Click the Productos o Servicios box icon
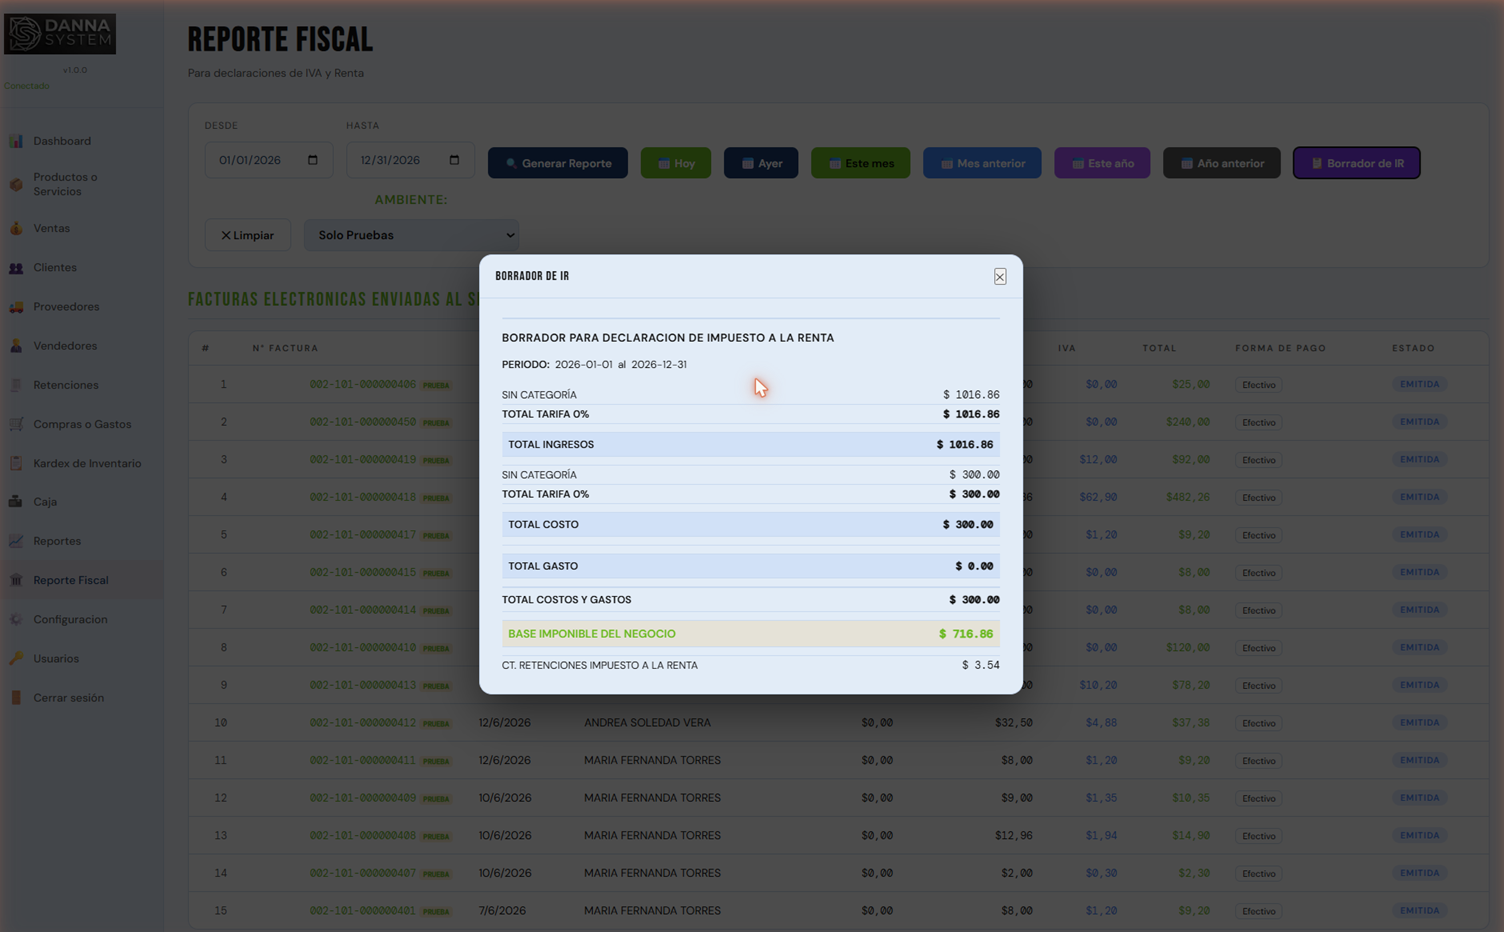Image resolution: width=1504 pixels, height=932 pixels. 16,184
